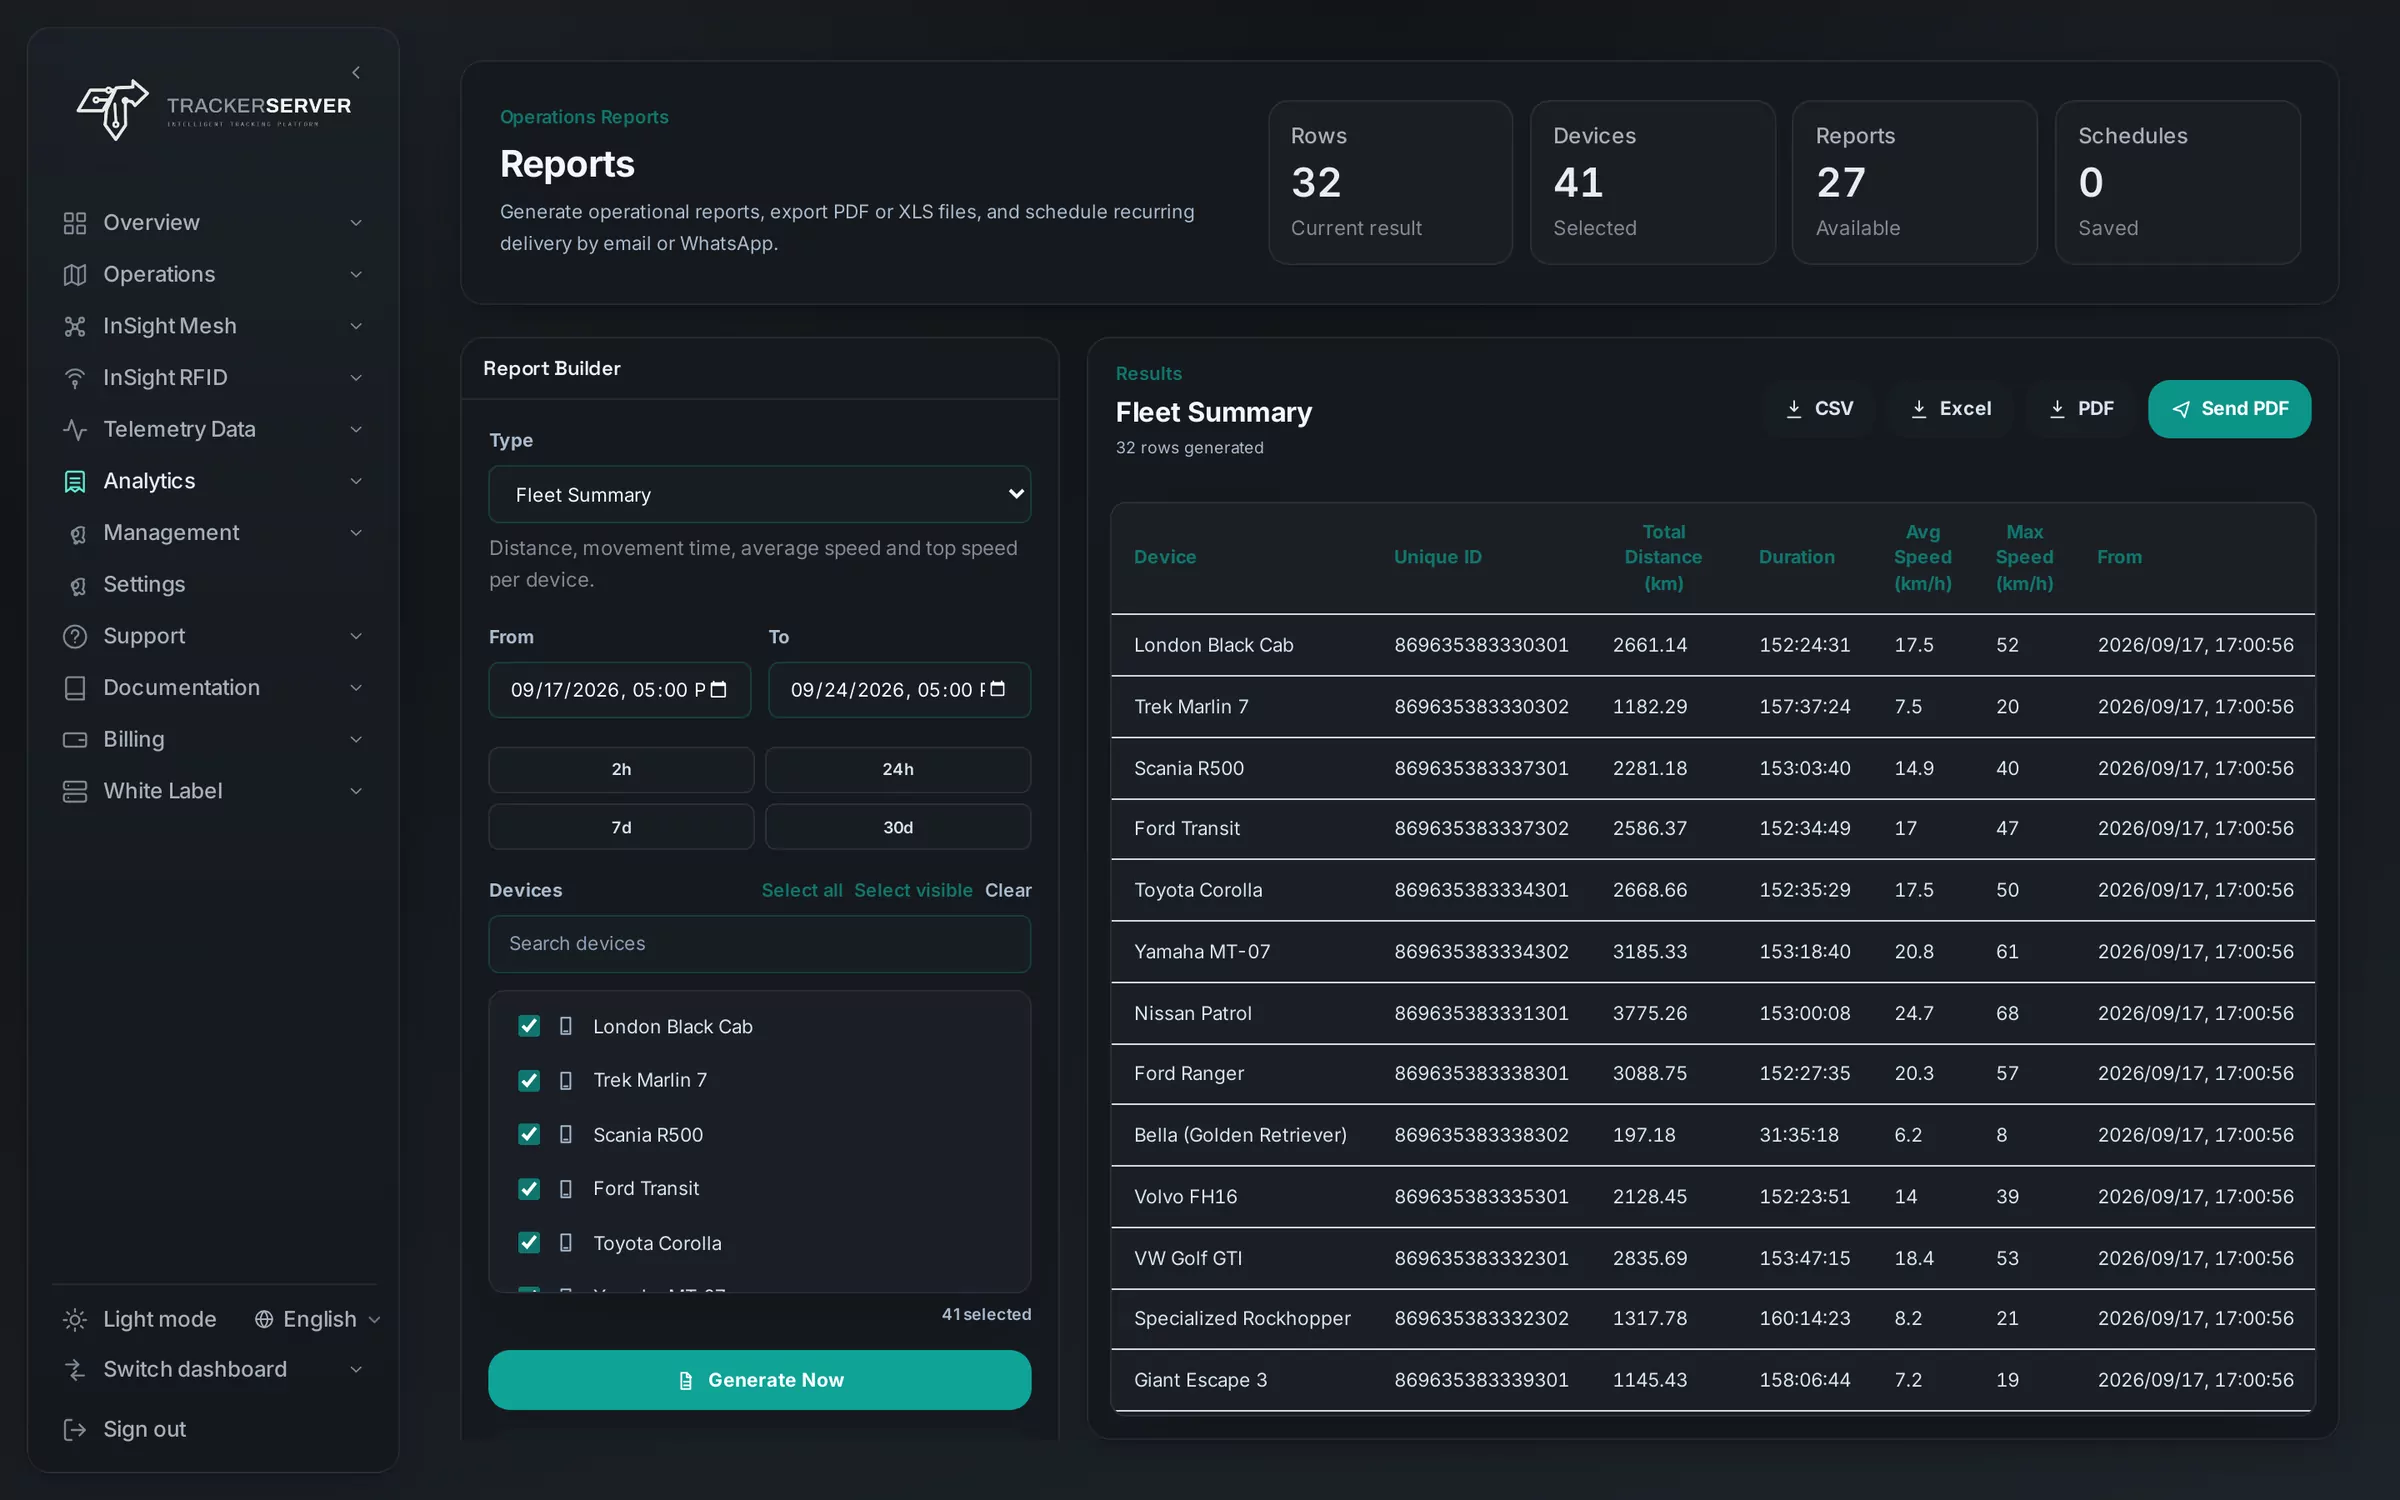The image size is (2400, 1500).
Task: Click the device icon beside Ford Transit
Action: click(566, 1188)
